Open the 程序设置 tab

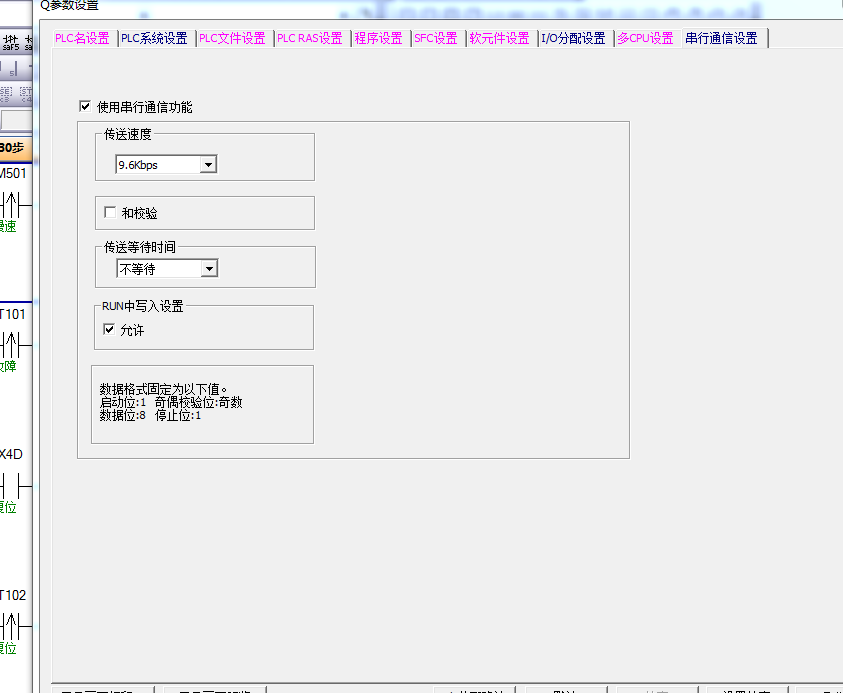click(x=378, y=39)
